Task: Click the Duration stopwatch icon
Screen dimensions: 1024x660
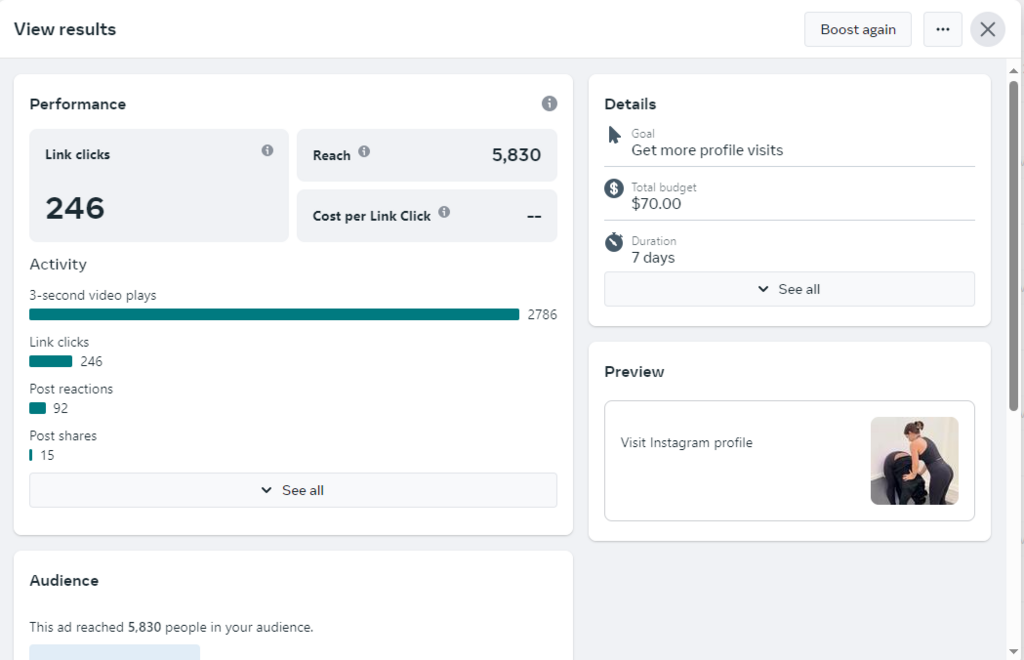Action: pyautogui.click(x=614, y=242)
